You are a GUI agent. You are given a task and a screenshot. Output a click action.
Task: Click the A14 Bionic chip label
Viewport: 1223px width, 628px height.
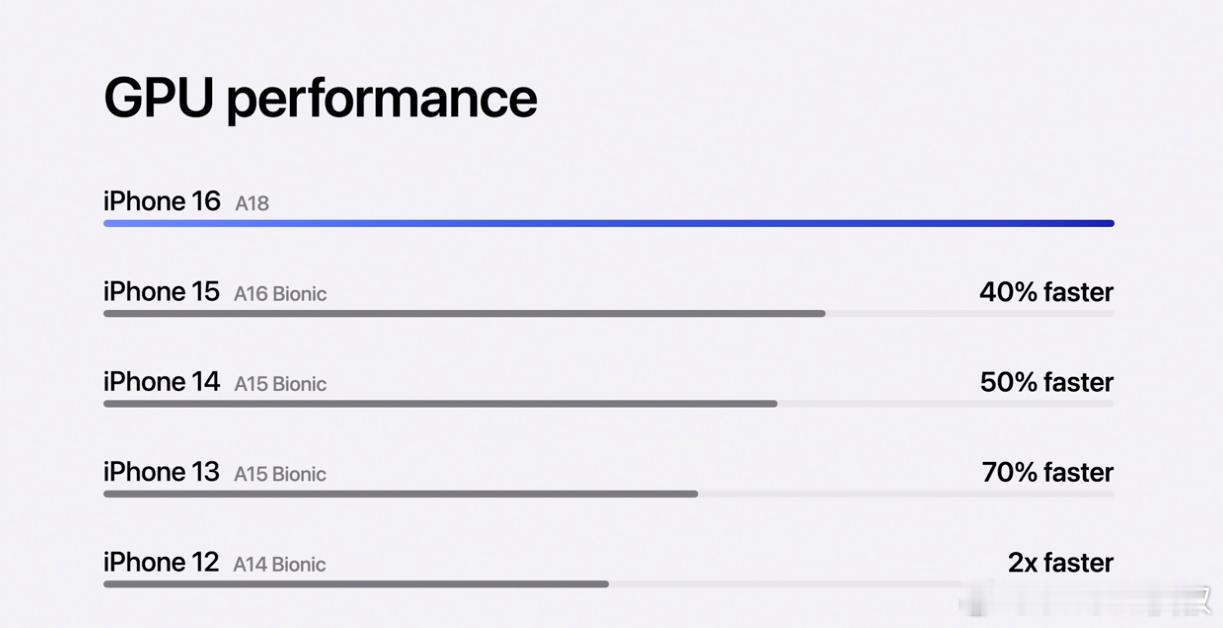[280, 564]
